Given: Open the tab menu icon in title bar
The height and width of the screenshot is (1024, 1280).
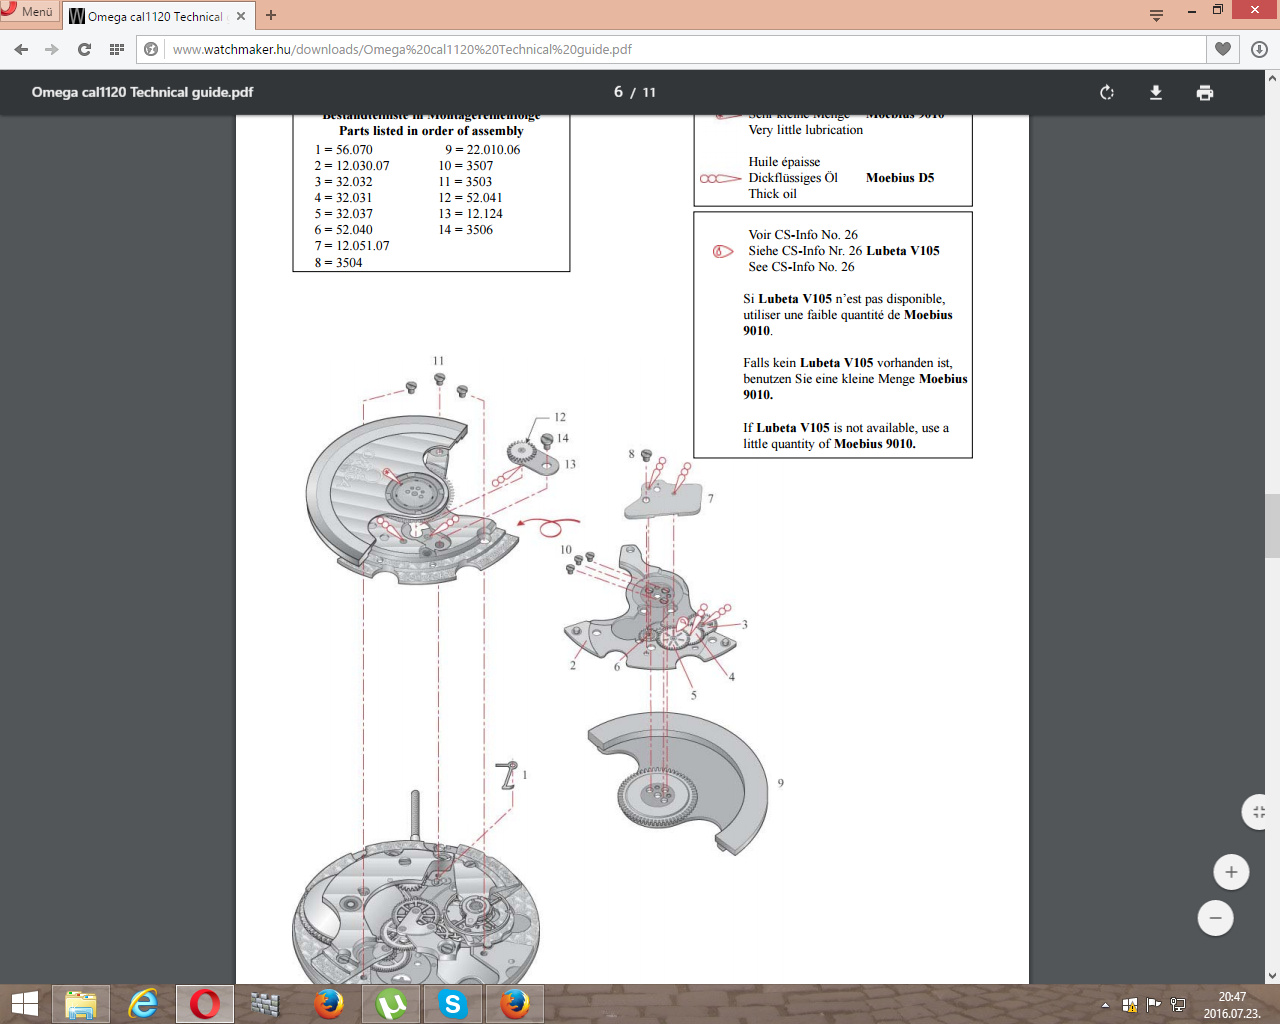Looking at the screenshot, I should click(x=1156, y=15).
